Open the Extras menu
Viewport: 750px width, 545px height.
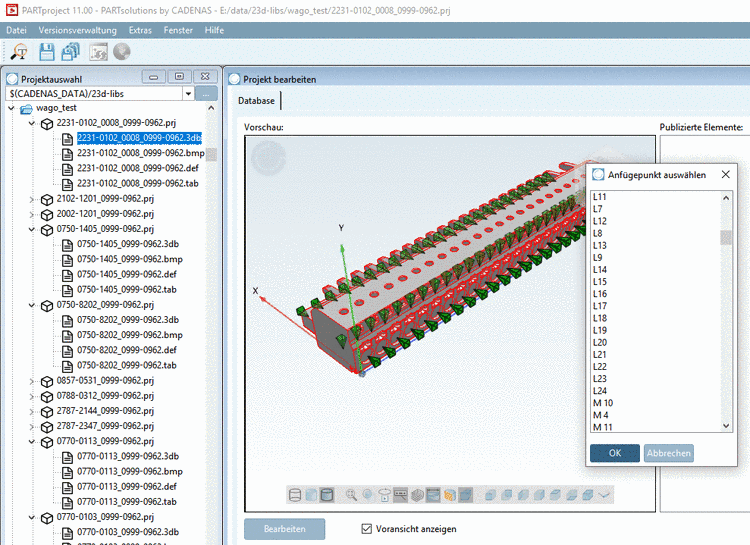click(140, 30)
